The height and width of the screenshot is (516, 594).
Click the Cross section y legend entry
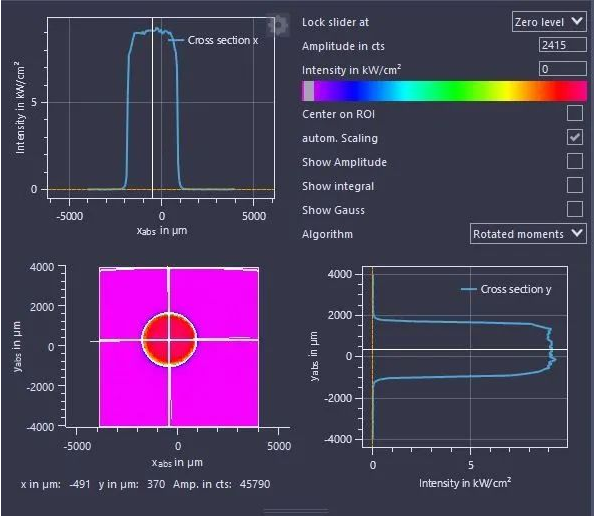click(506, 289)
